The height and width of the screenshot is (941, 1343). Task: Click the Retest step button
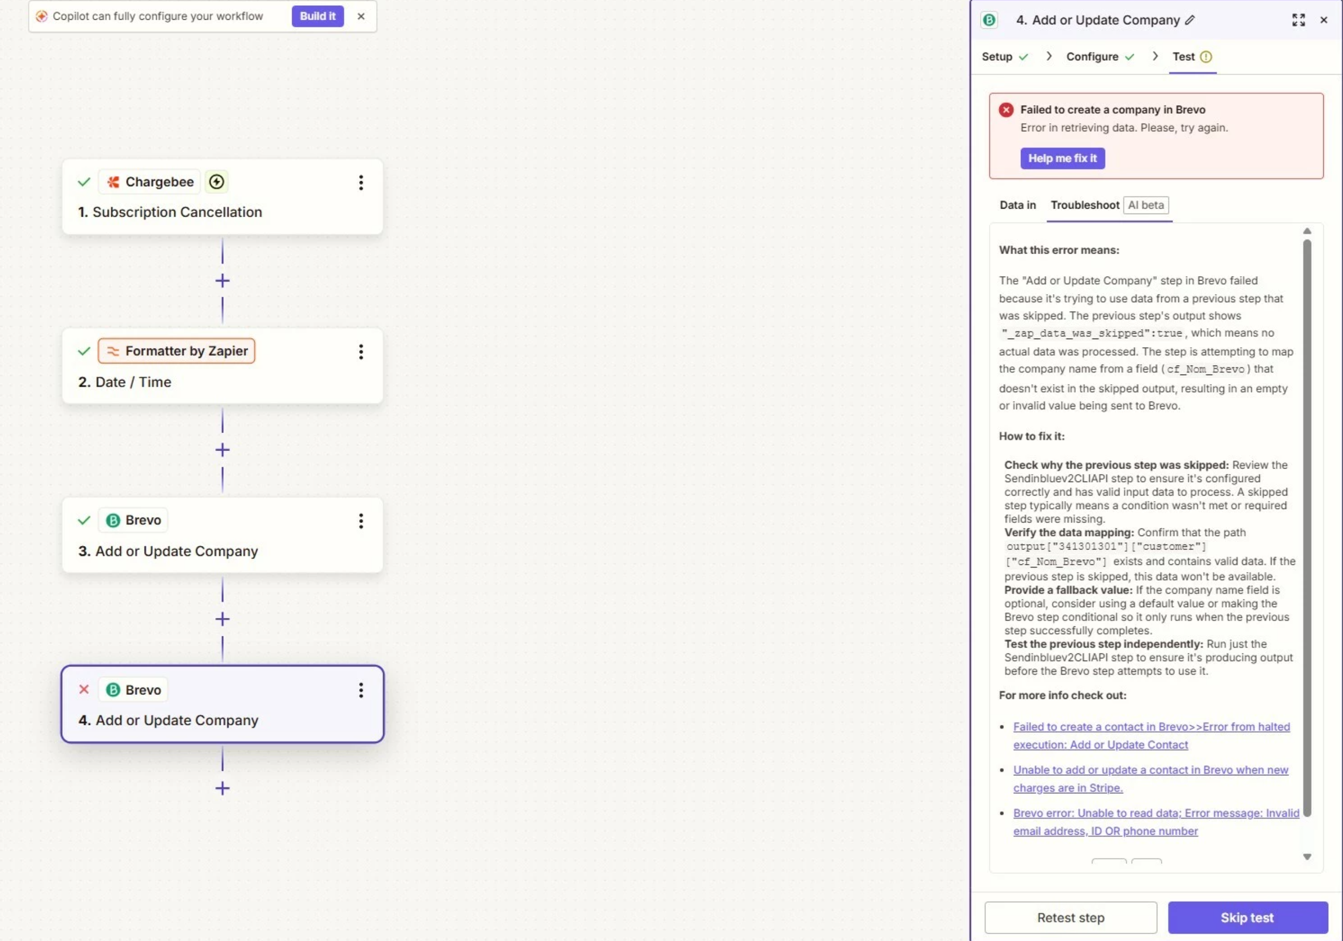coord(1071,917)
